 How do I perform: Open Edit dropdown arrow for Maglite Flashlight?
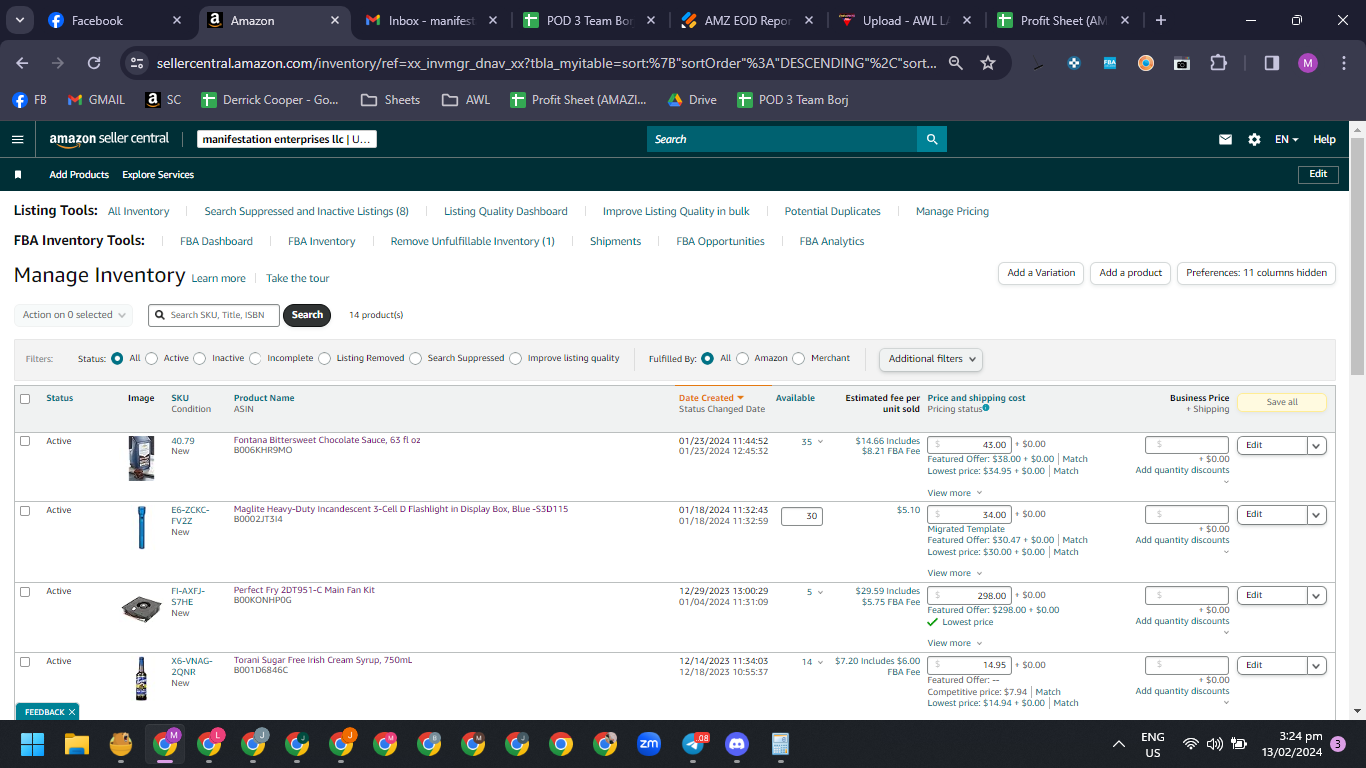[x=1316, y=515]
